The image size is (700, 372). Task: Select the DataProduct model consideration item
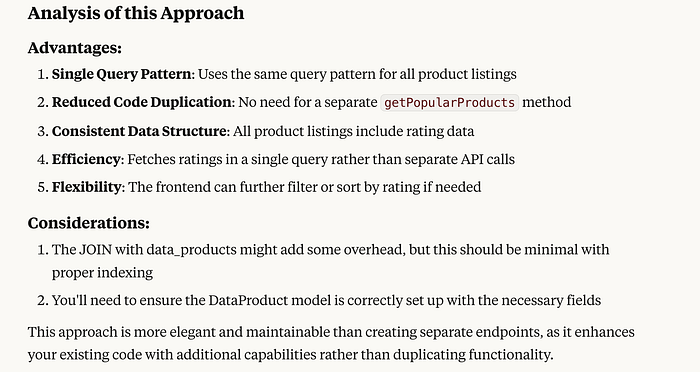click(326, 301)
